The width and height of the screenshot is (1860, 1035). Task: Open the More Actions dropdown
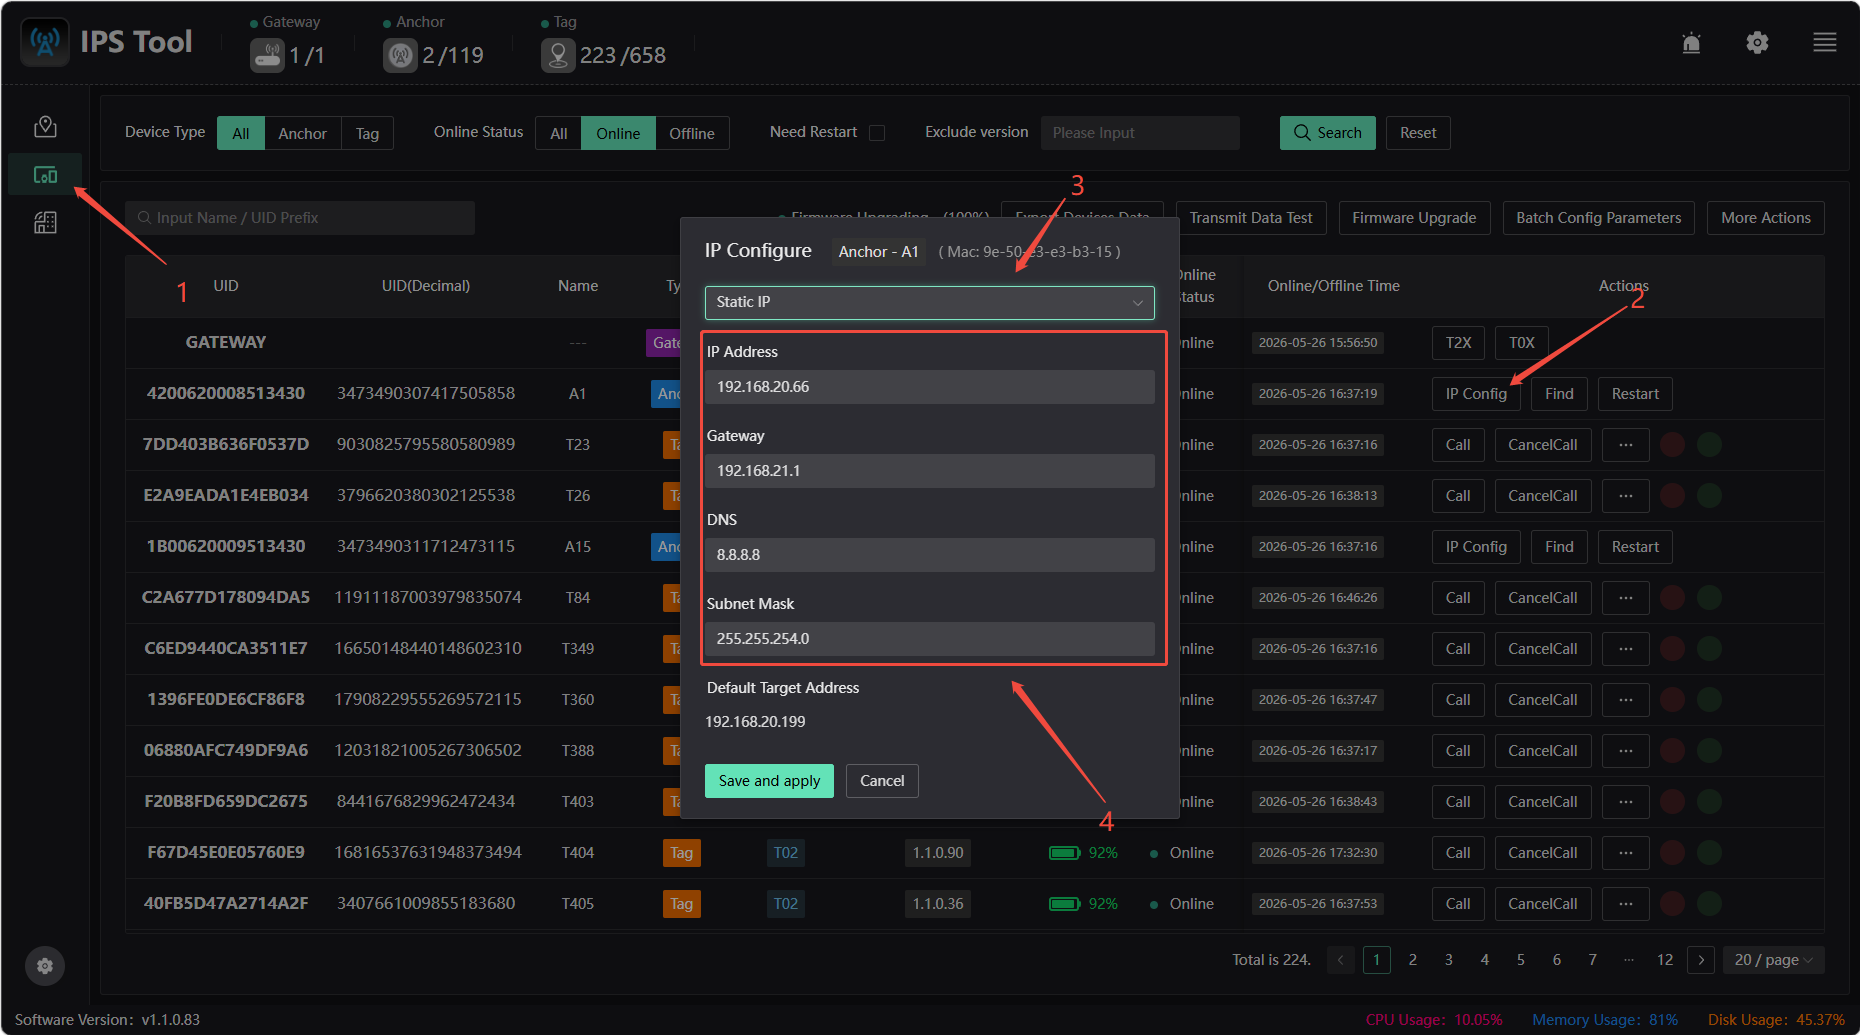pyautogui.click(x=1766, y=217)
